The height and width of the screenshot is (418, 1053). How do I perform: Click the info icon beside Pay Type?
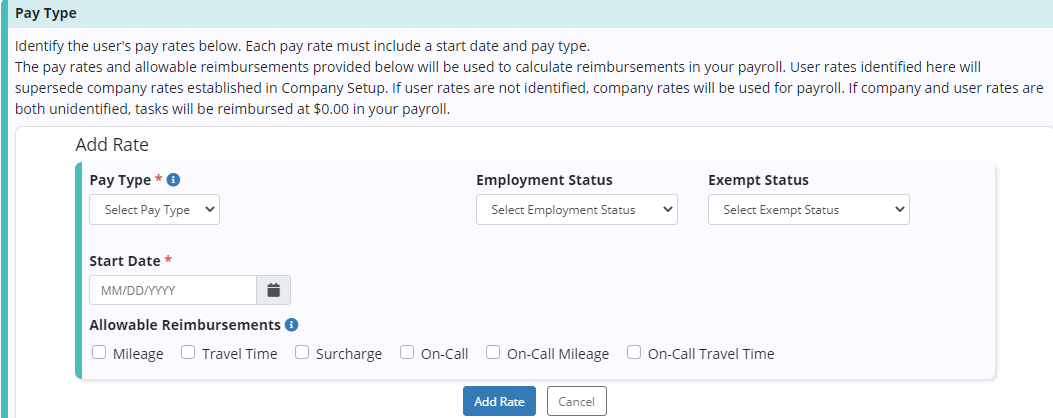click(x=174, y=180)
